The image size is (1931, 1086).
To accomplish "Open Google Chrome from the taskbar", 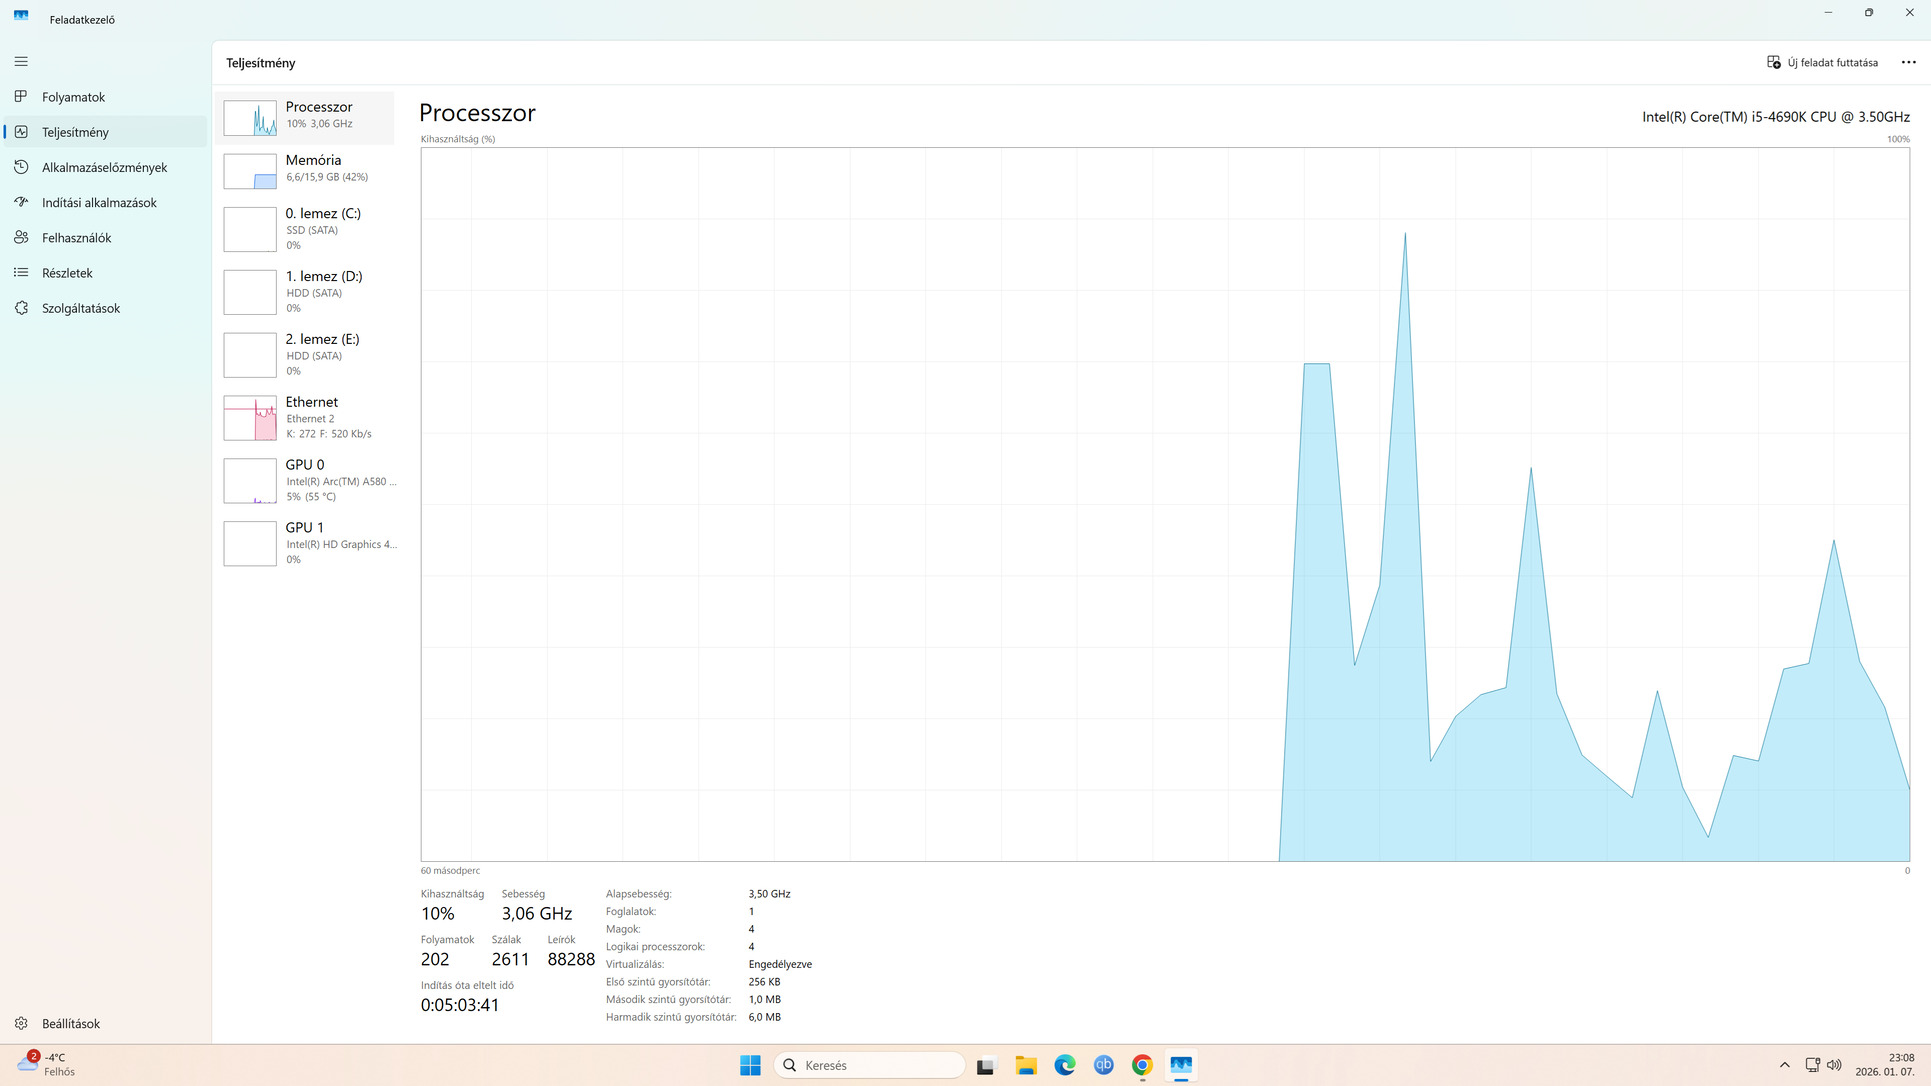I will tap(1142, 1065).
